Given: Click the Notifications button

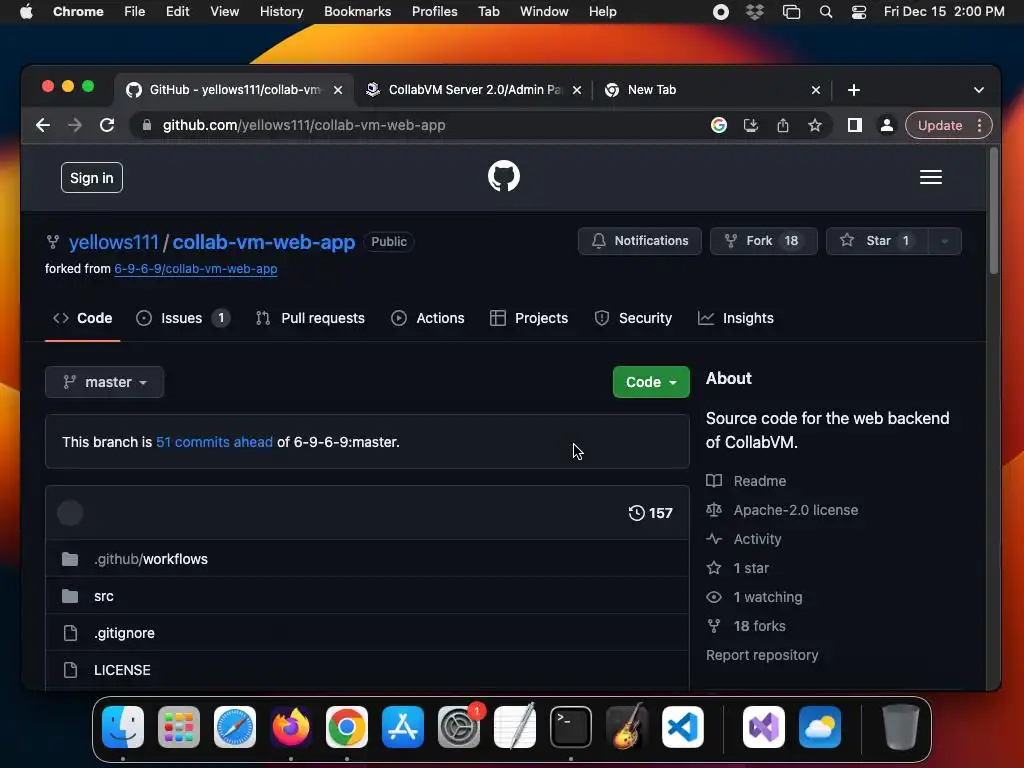Looking at the screenshot, I should (639, 241).
